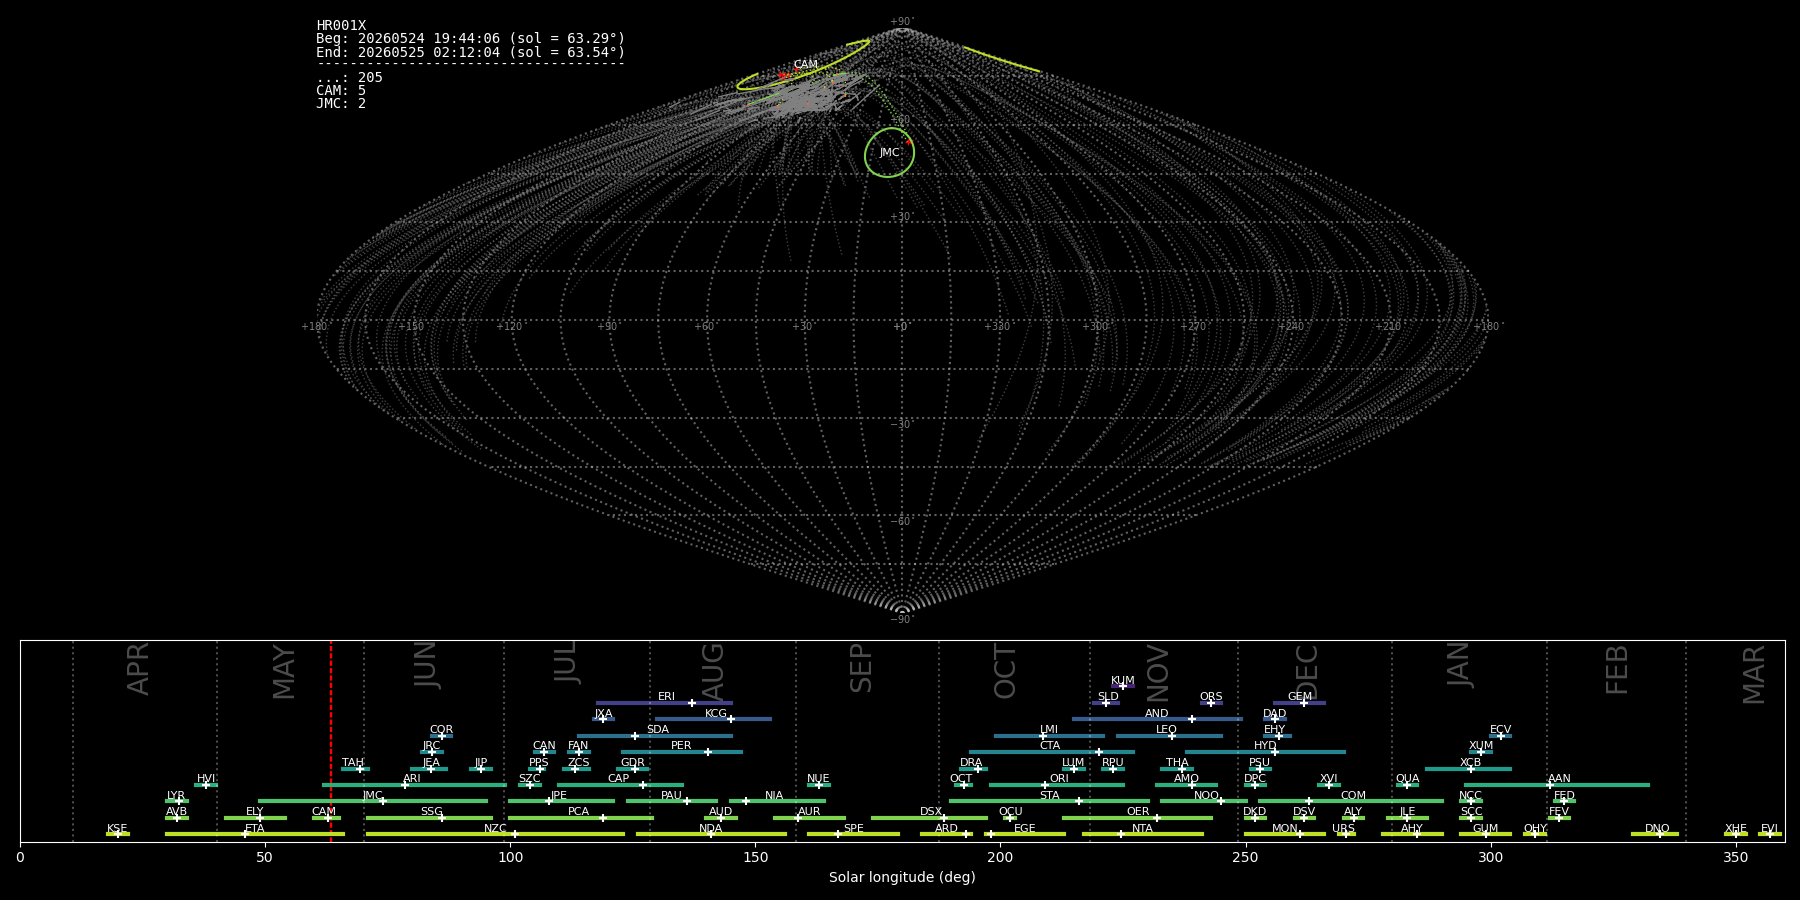Select the CAM radiant label on map
Screen dimensions: 1800x900
tap(805, 64)
